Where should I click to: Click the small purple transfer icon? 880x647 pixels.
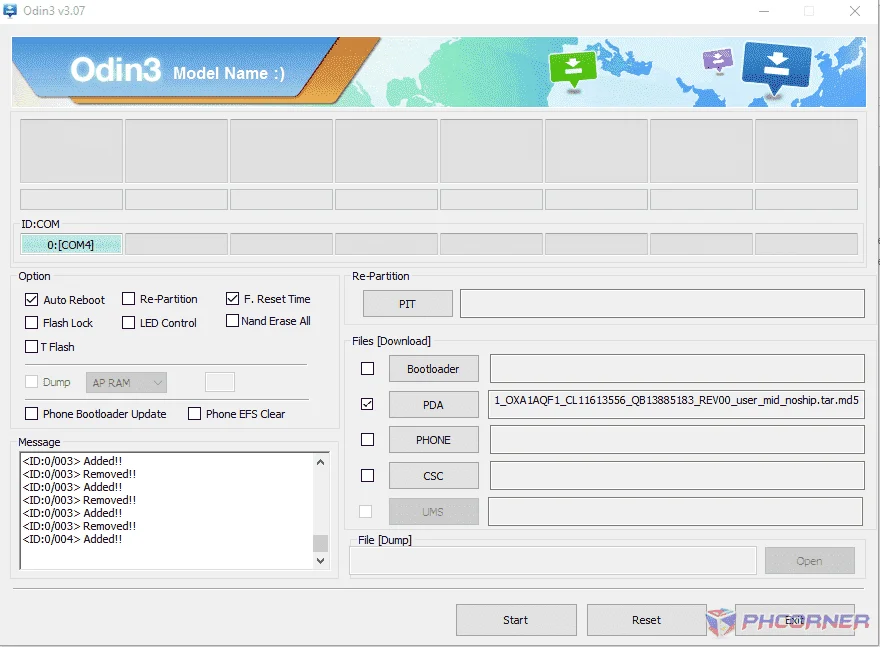coord(717,59)
